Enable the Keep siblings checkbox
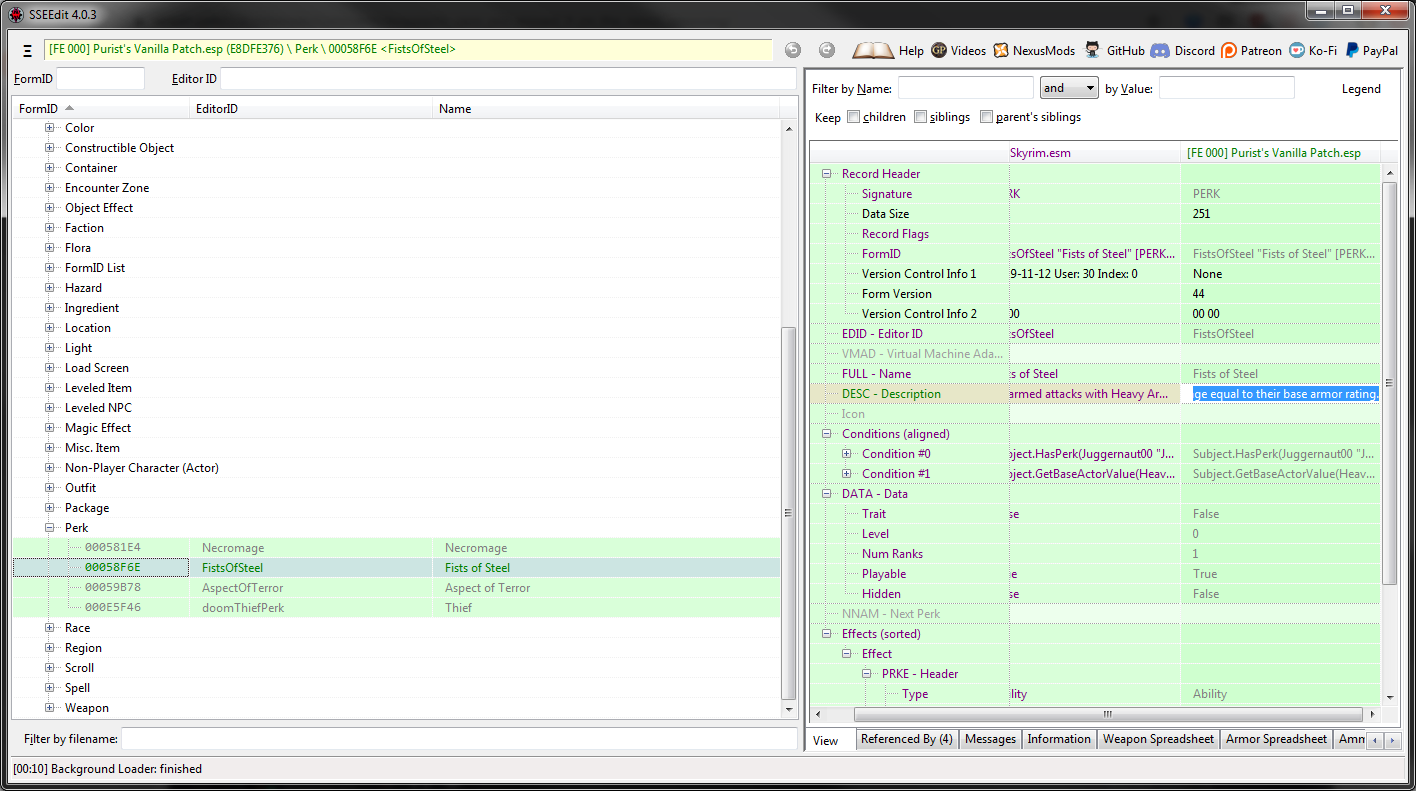 [920, 117]
